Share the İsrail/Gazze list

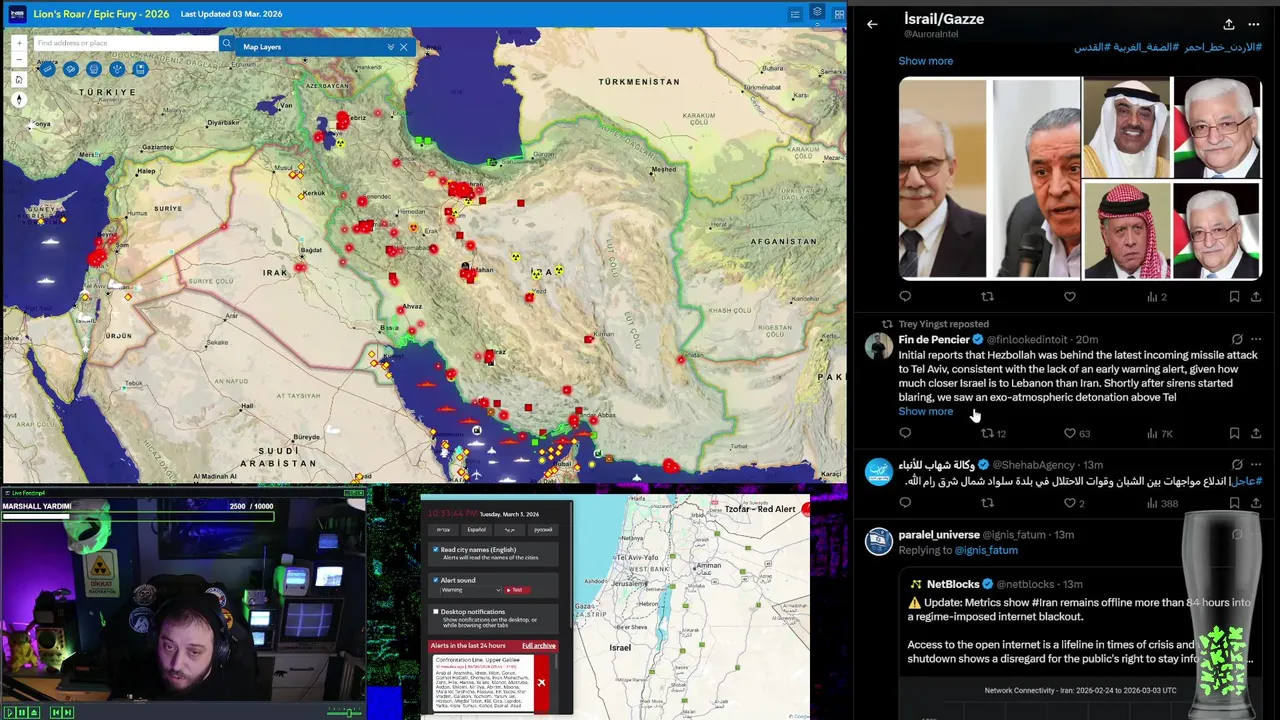pyautogui.click(x=1229, y=24)
